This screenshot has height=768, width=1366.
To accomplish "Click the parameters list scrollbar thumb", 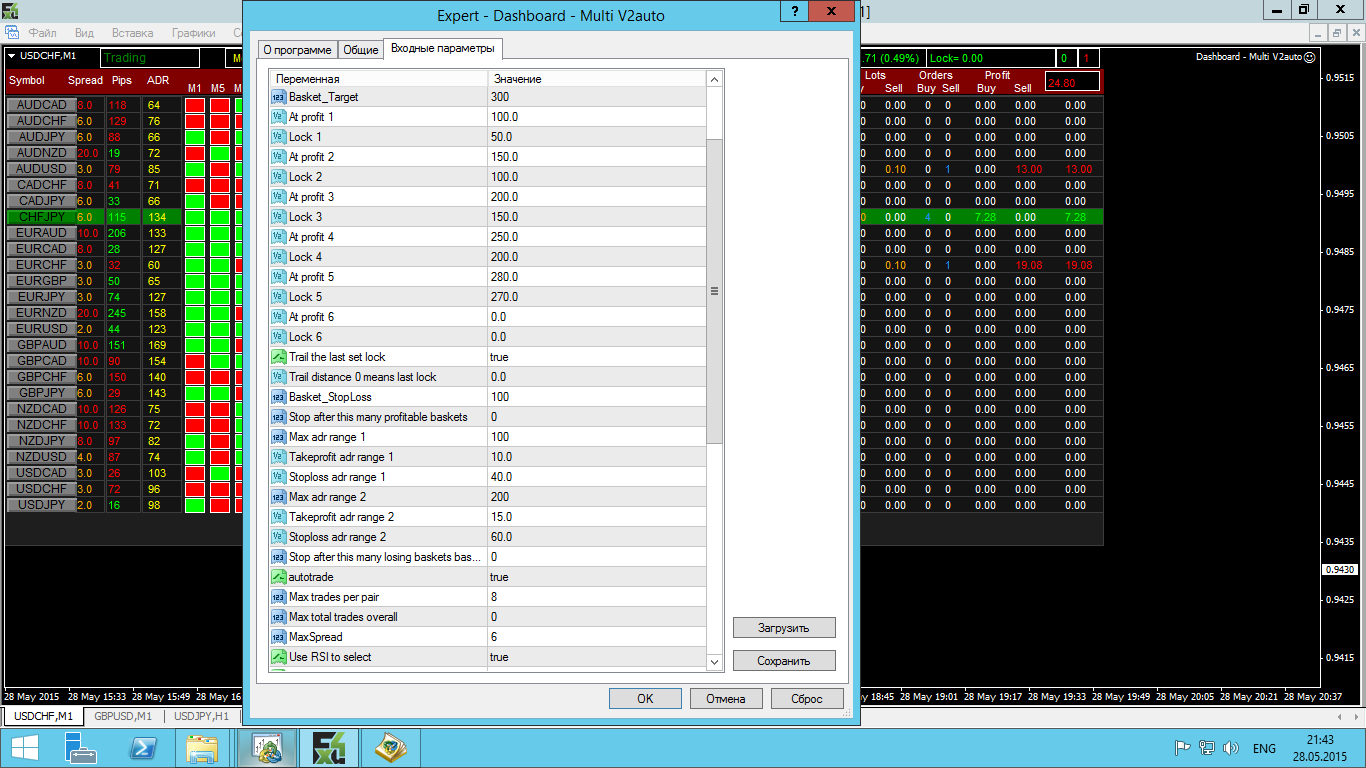I will [714, 291].
